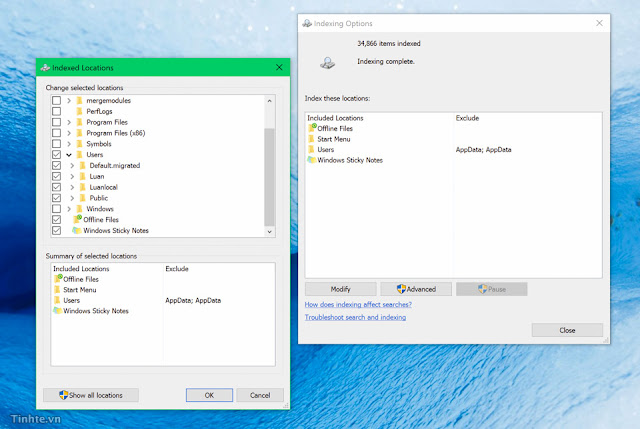Uncheck the Offline Files checkbox

point(56,219)
